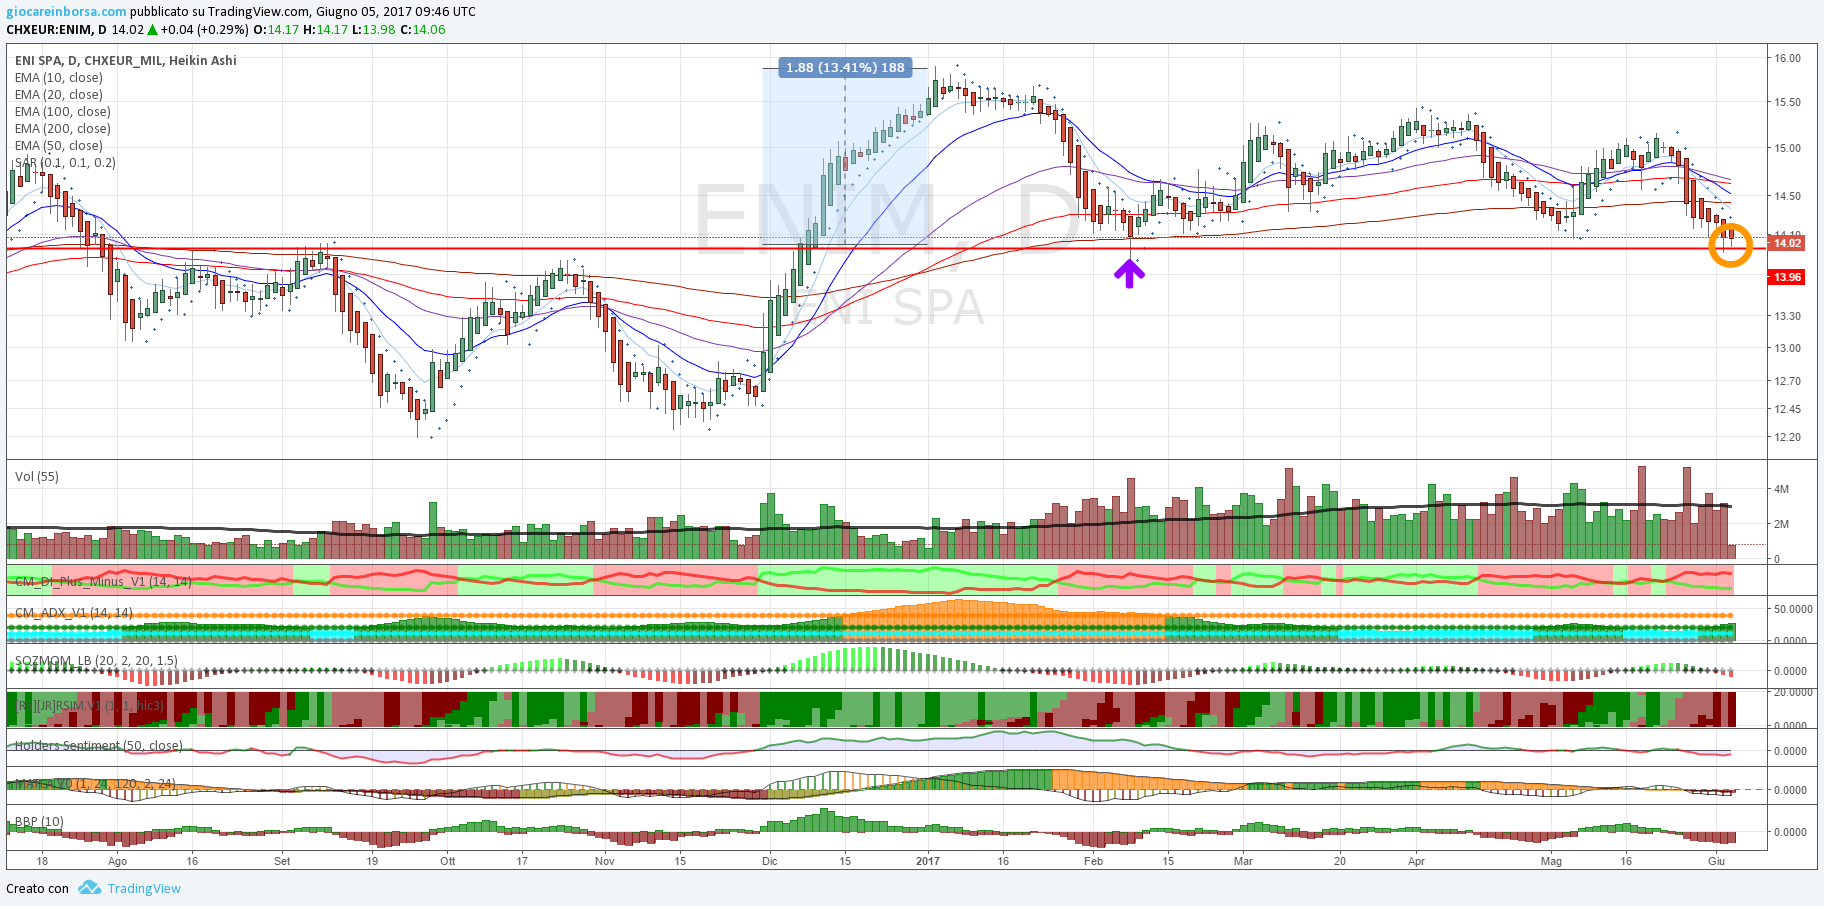Image resolution: width=1824 pixels, height=906 pixels.
Task: Click the 12.20 price axis label
Action: (x=1787, y=437)
